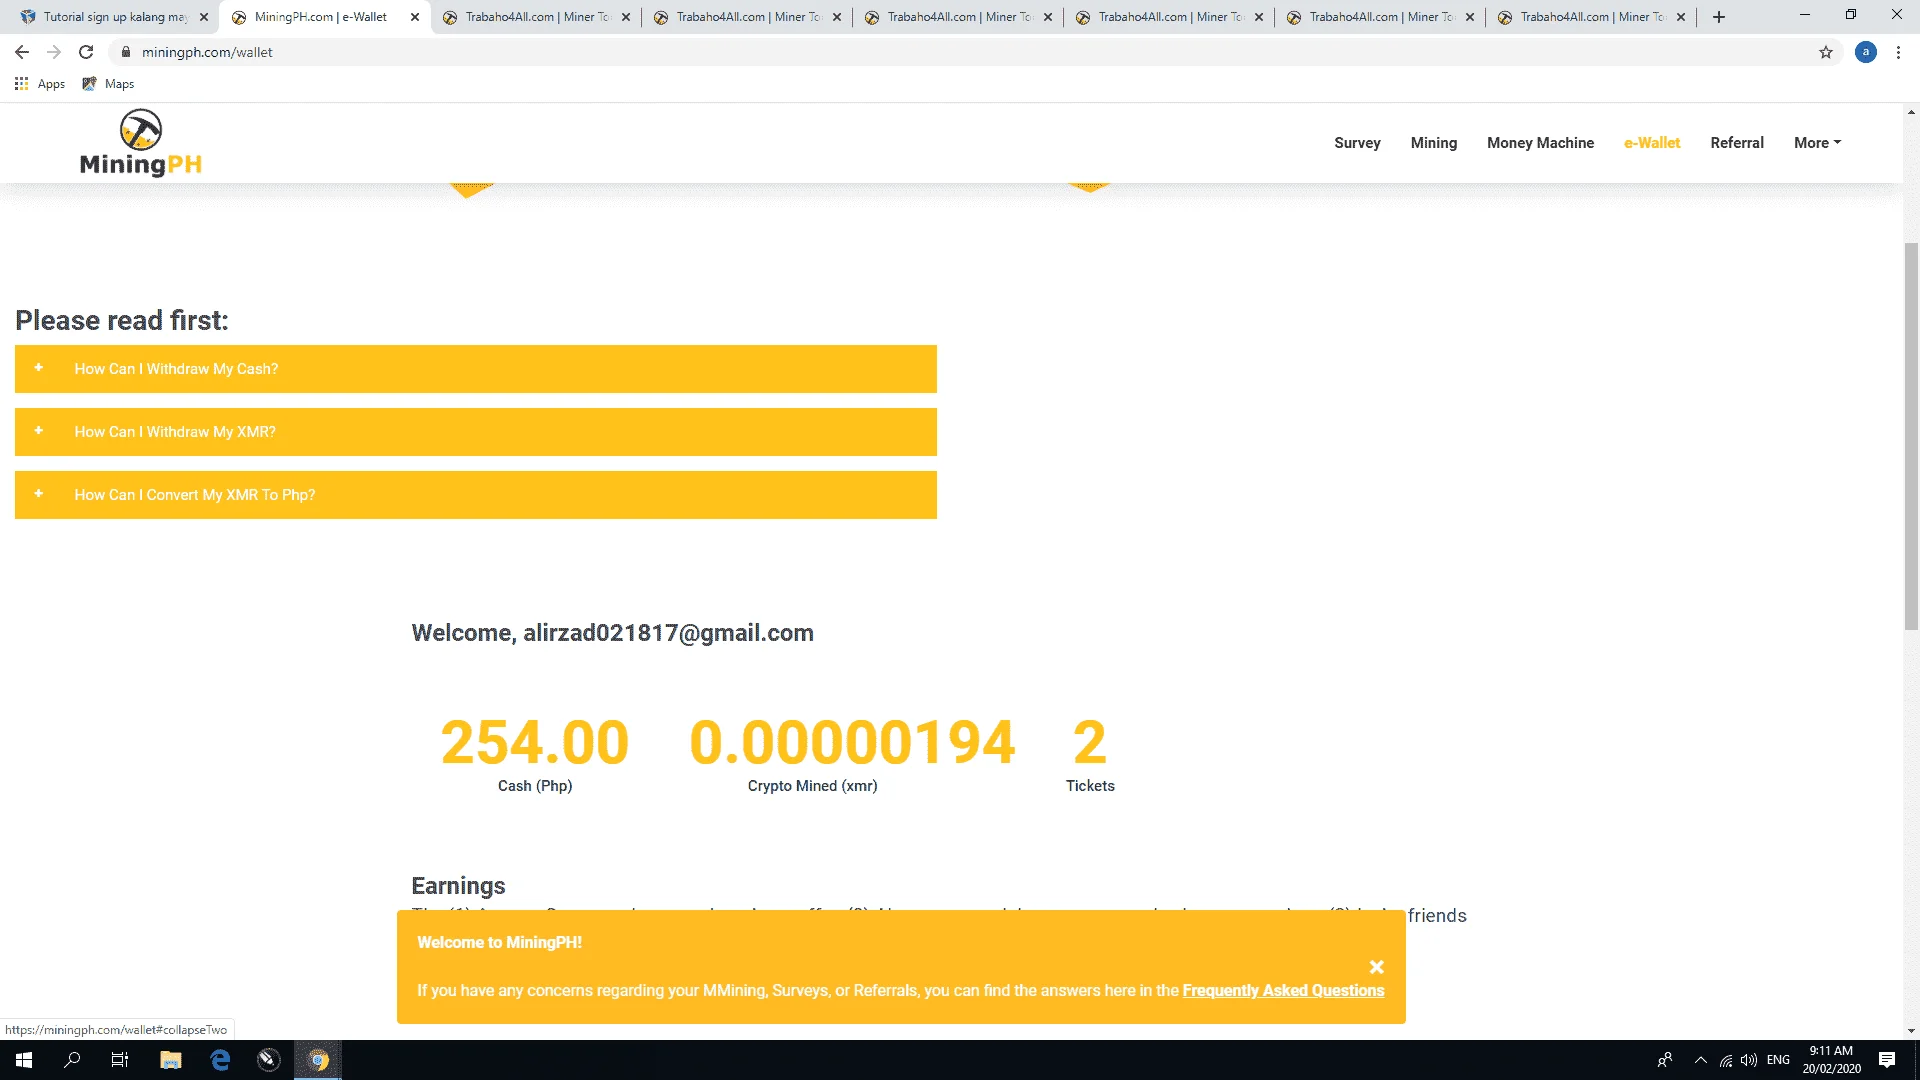1920x1080 pixels.
Task: Open the Maps bookmark
Action: click(x=108, y=84)
